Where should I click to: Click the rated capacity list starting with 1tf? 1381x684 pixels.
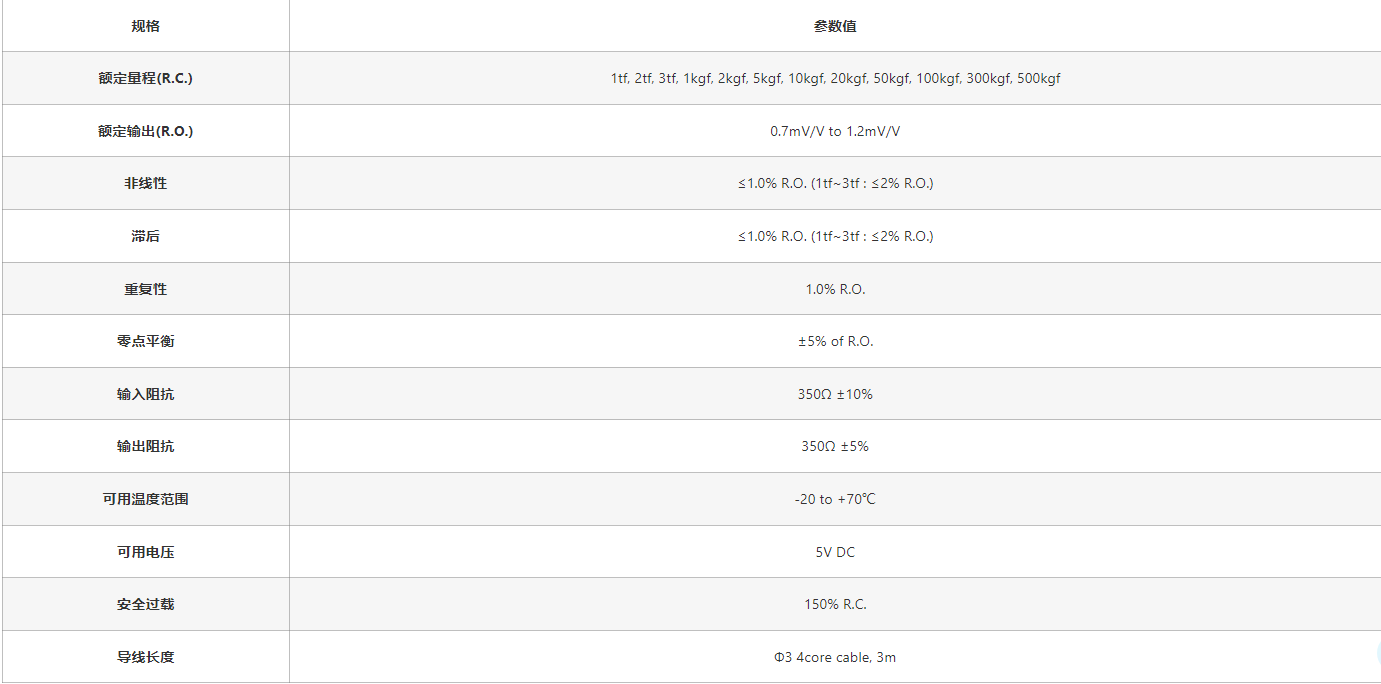tap(835, 78)
